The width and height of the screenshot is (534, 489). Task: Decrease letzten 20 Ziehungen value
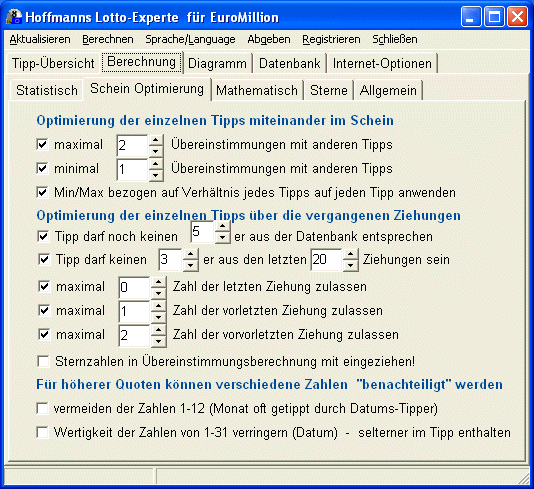[351, 265]
